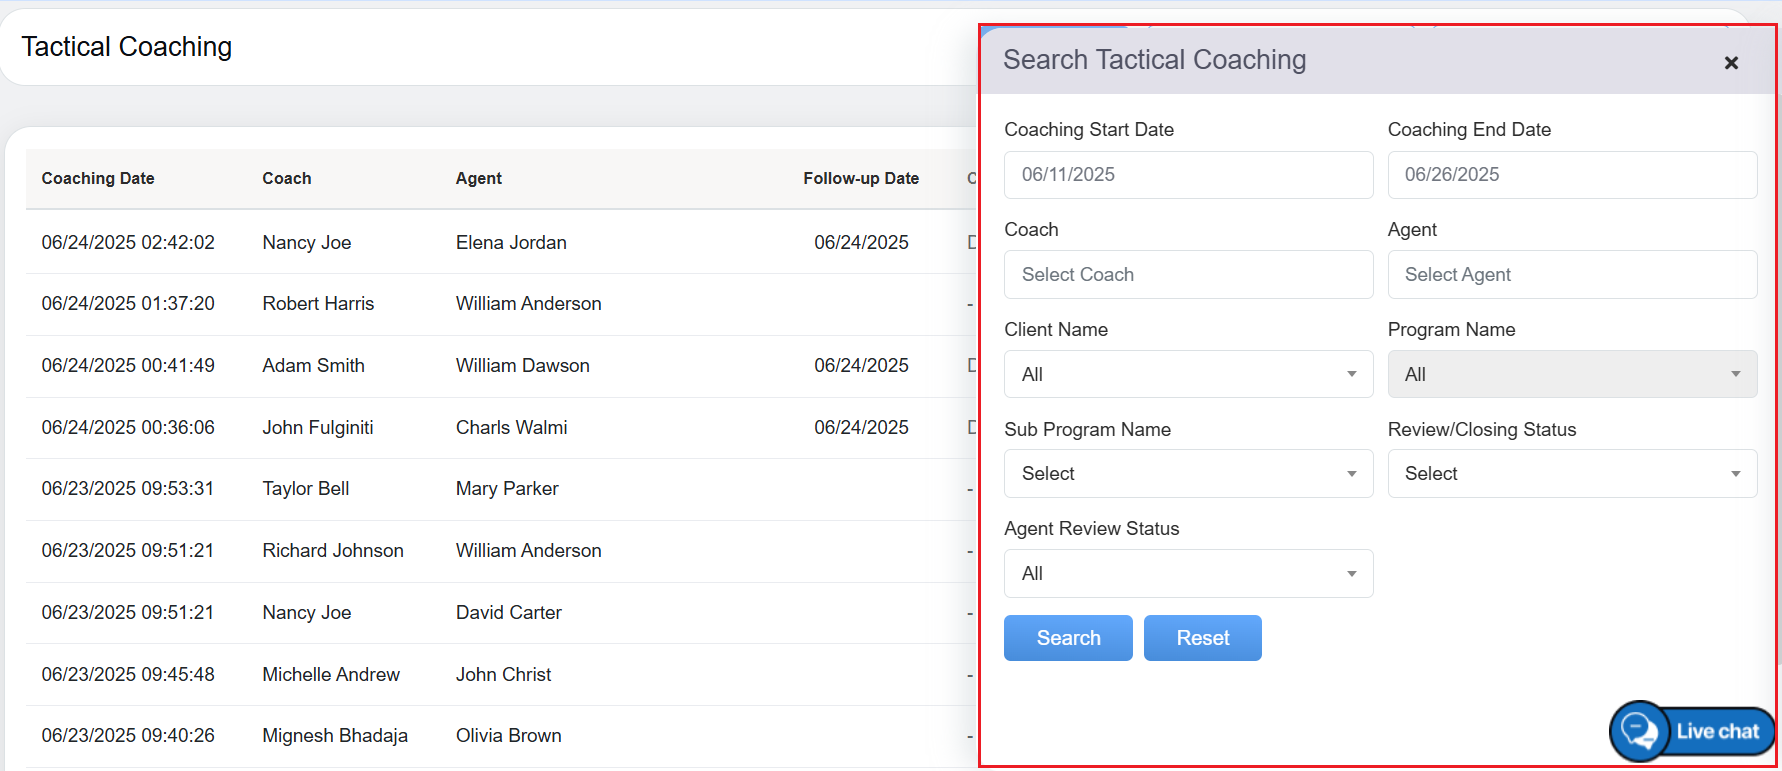This screenshot has width=1782, height=771.
Task: Close the Search Tactical Coaching panel
Action: (x=1731, y=63)
